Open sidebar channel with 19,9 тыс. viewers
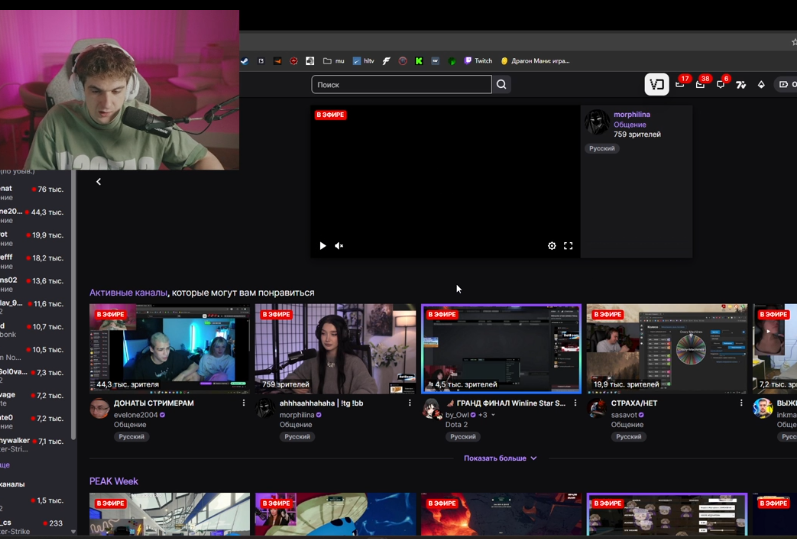The height and width of the screenshot is (539, 797). (x=33, y=238)
